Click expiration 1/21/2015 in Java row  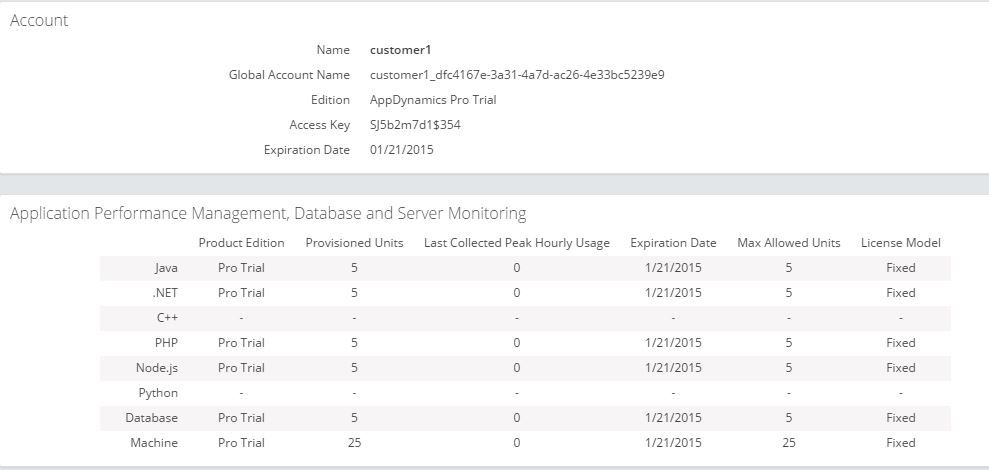click(x=673, y=268)
